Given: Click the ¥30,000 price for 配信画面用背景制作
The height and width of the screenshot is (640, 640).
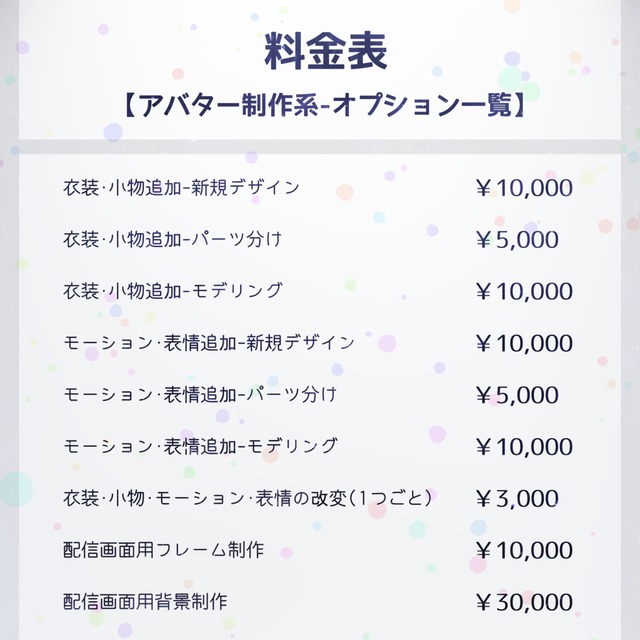Looking at the screenshot, I should click(524, 602).
